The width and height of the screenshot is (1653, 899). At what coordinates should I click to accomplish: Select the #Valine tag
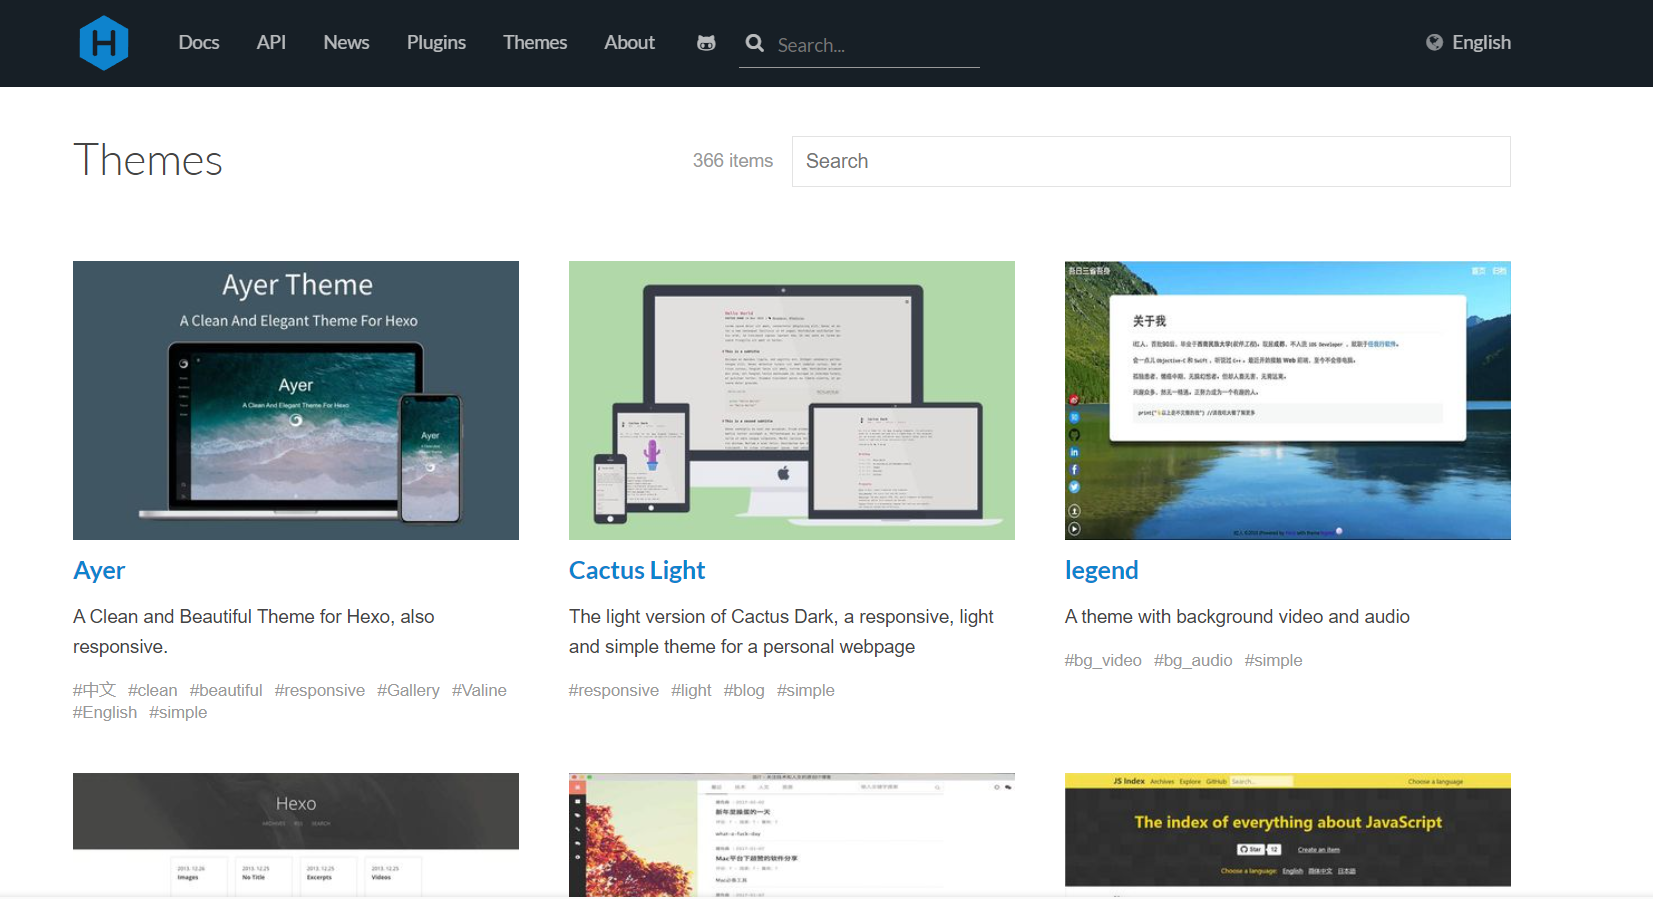tap(479, 690)
